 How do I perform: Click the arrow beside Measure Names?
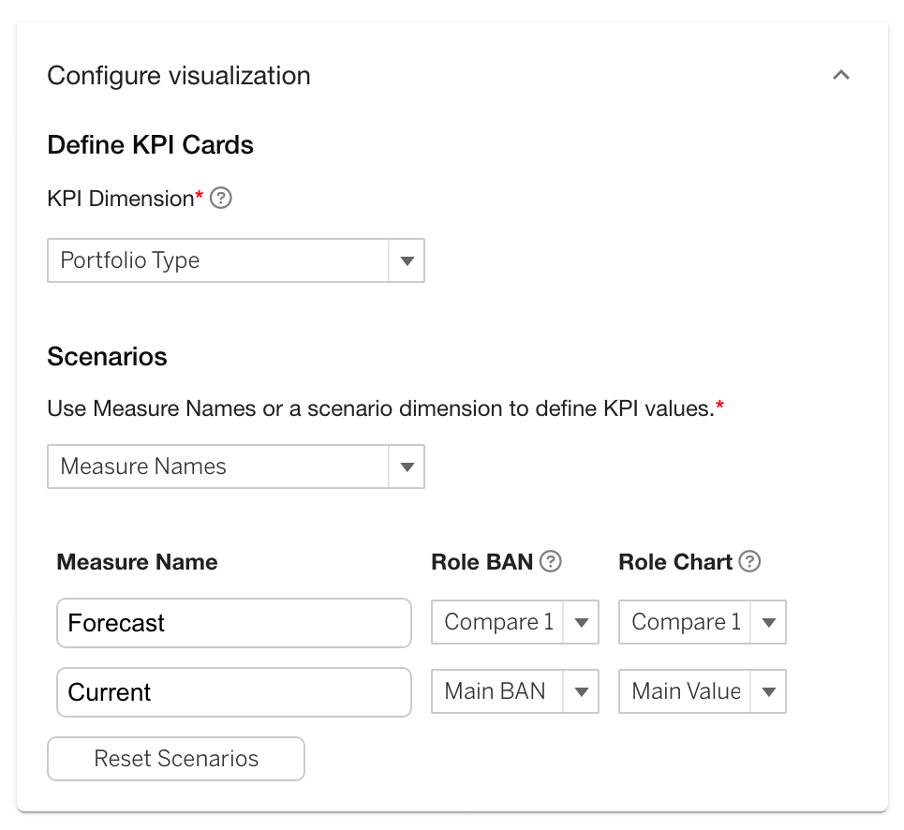407,467
